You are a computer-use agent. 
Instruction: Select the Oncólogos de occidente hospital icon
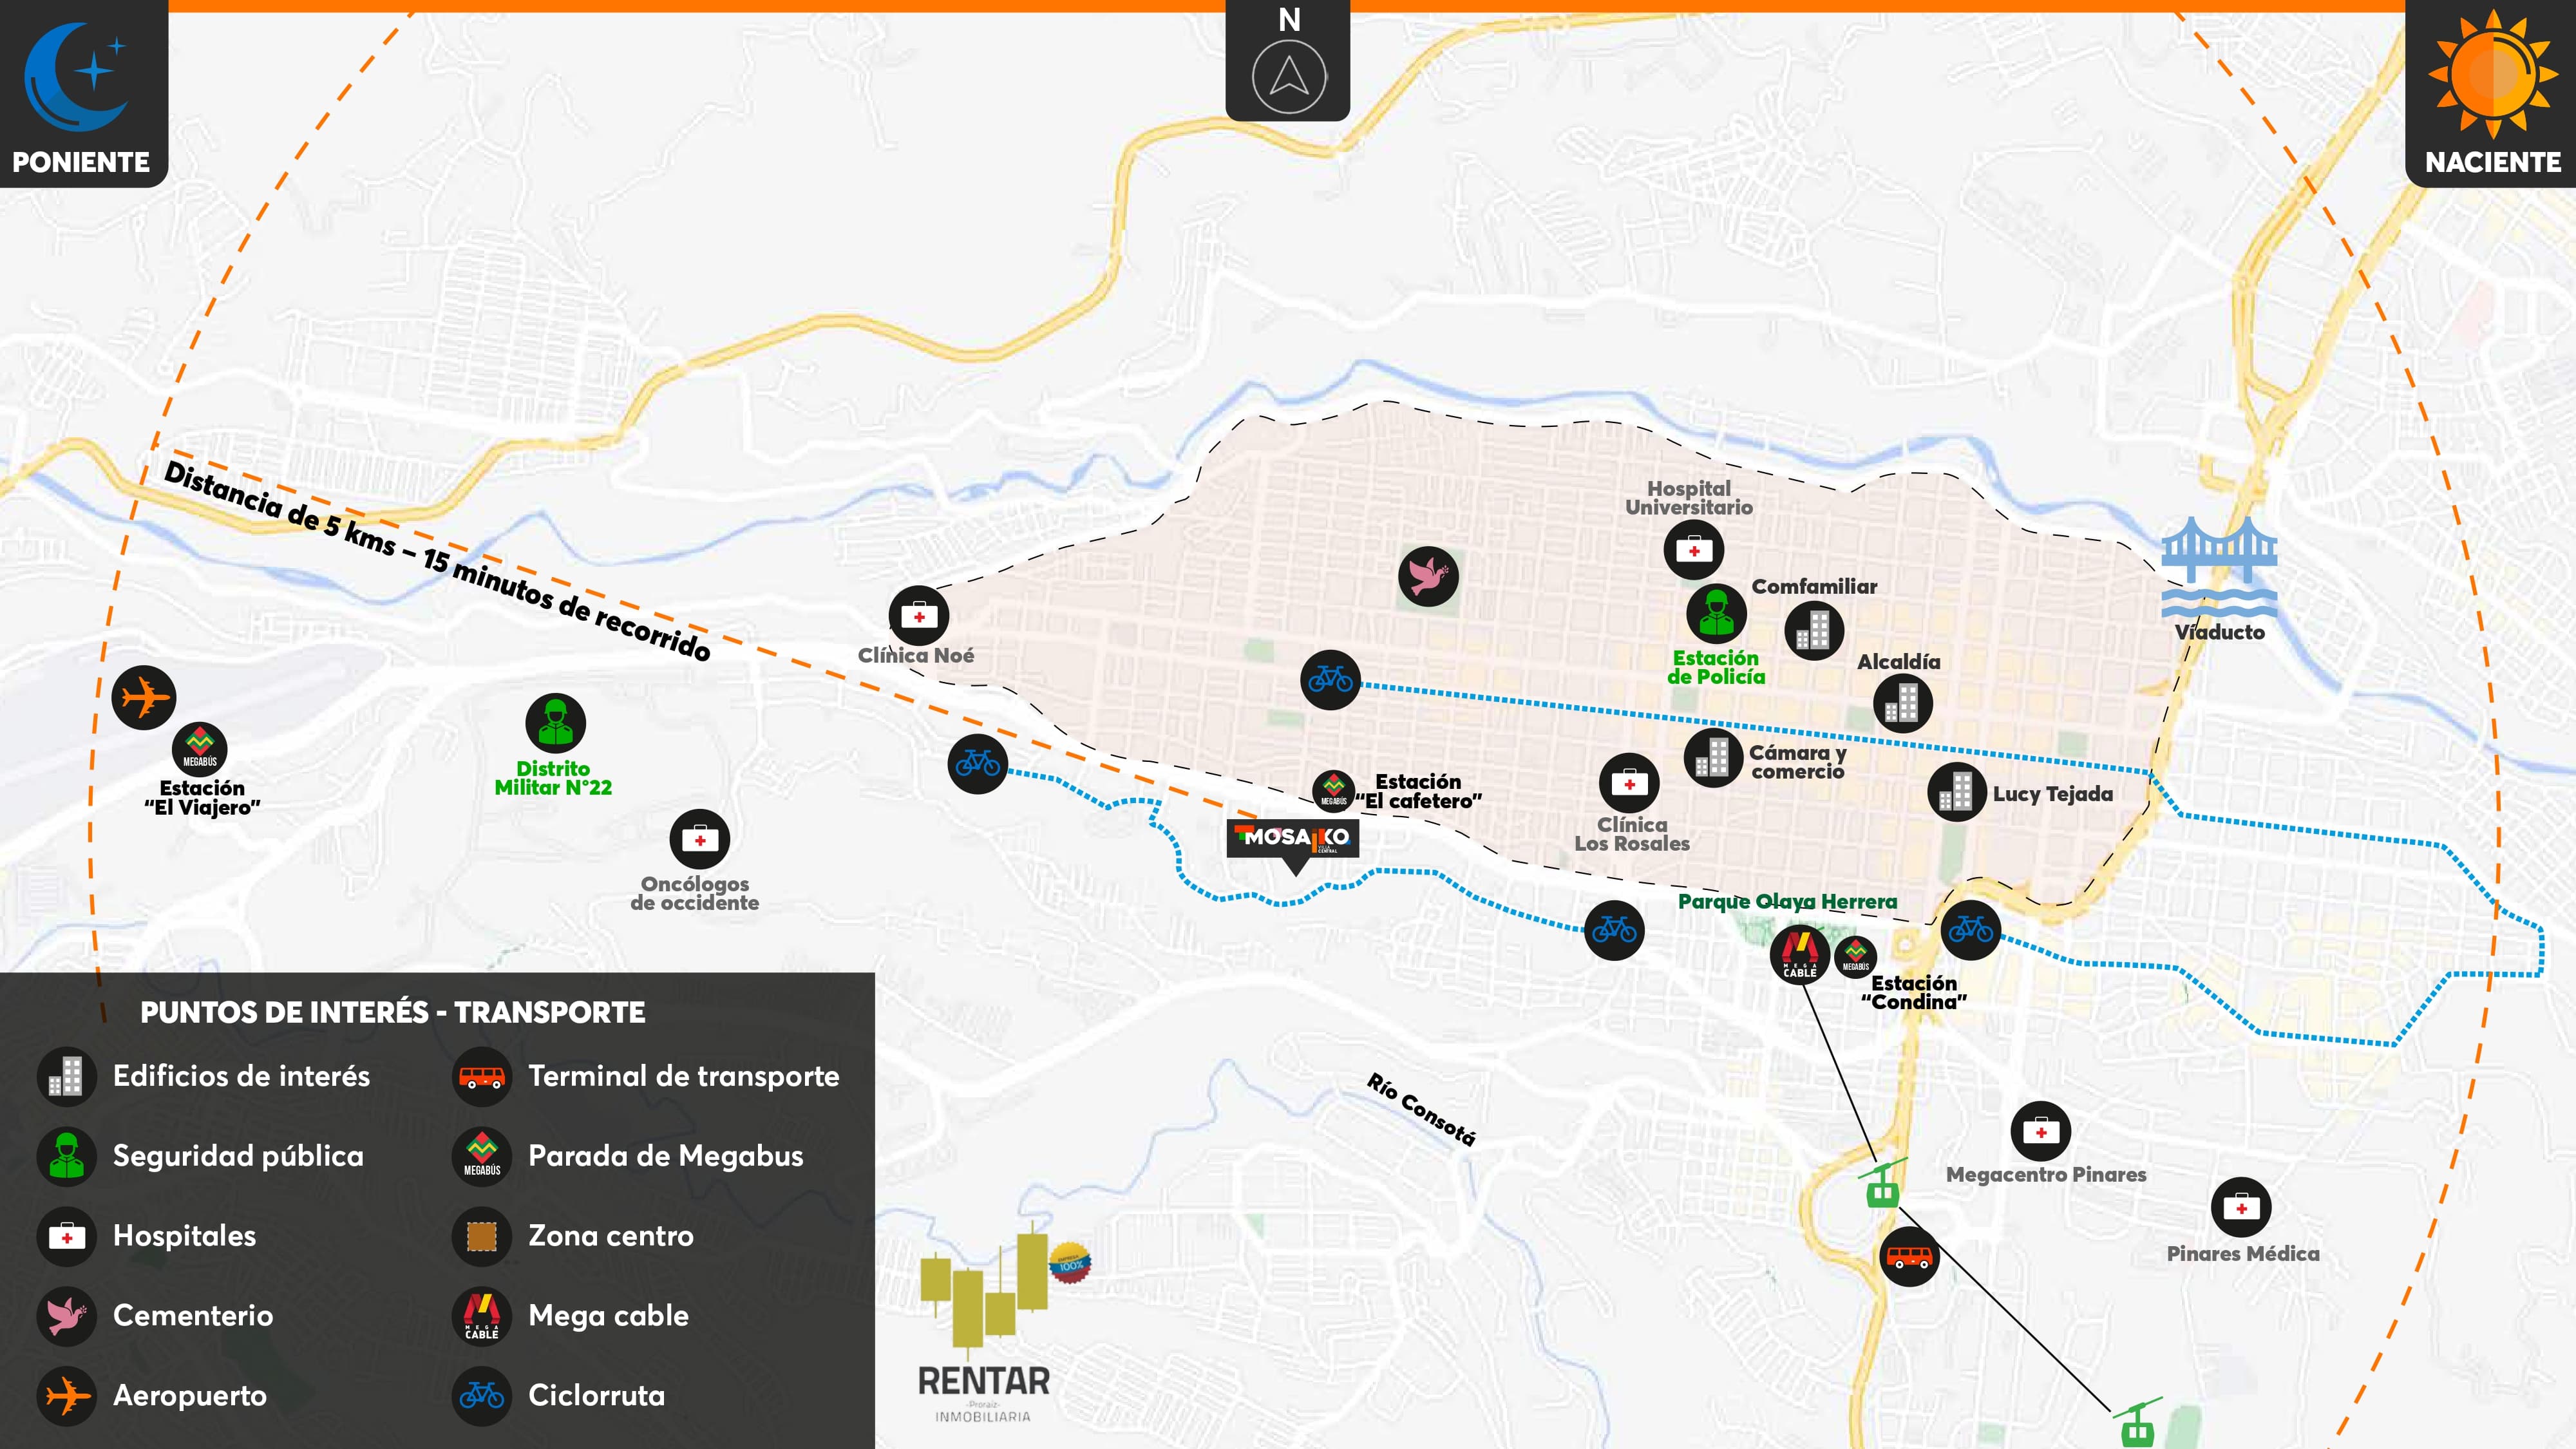(x=699, y=839)
